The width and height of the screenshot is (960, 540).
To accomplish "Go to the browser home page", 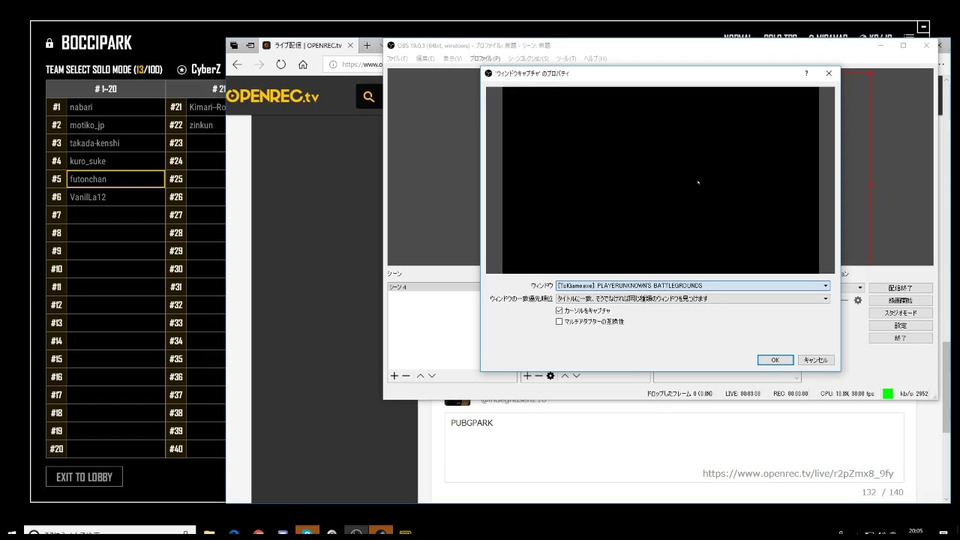I will click(x=303, y=64).
